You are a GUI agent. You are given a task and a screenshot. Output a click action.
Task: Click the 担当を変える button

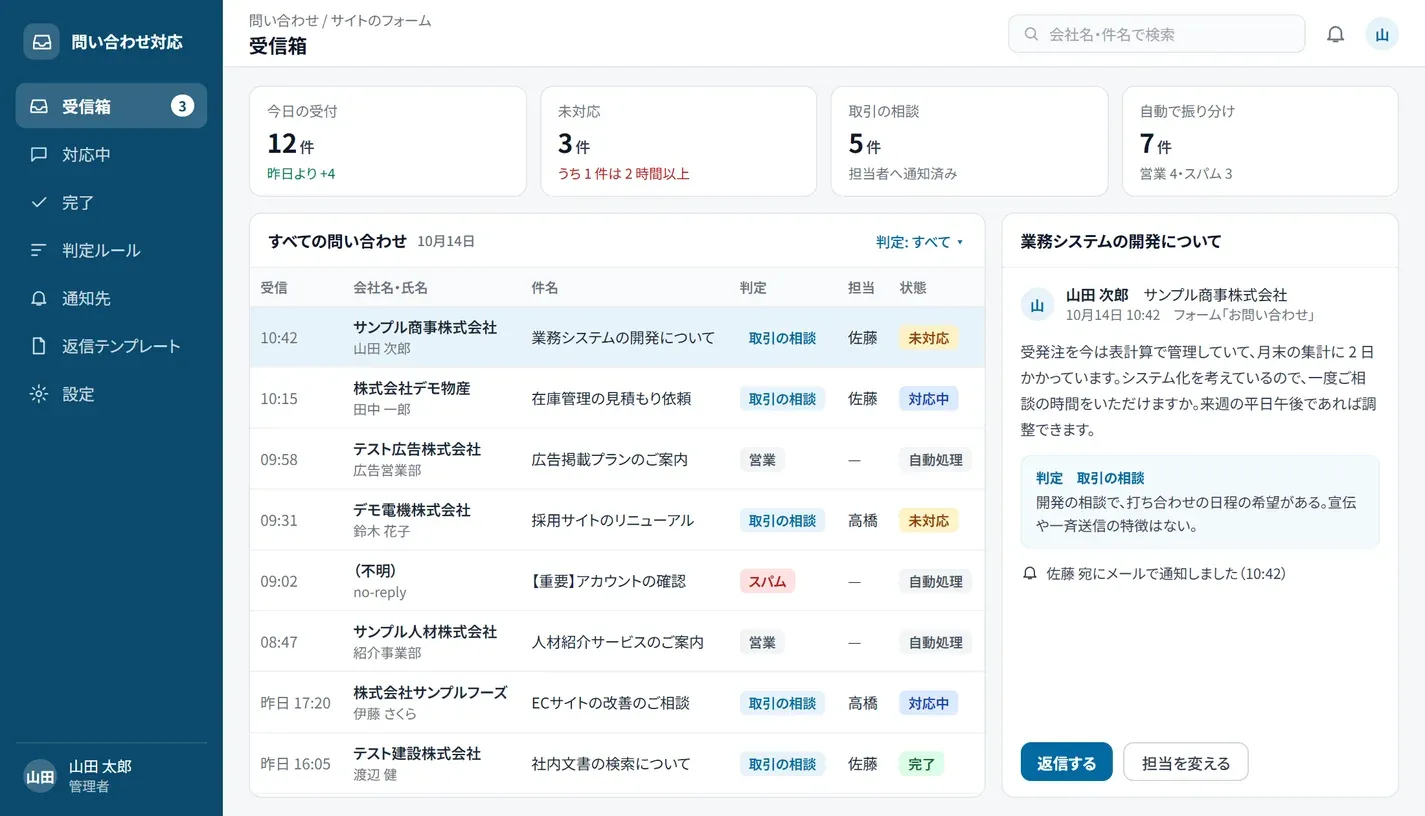(1185, 762)
